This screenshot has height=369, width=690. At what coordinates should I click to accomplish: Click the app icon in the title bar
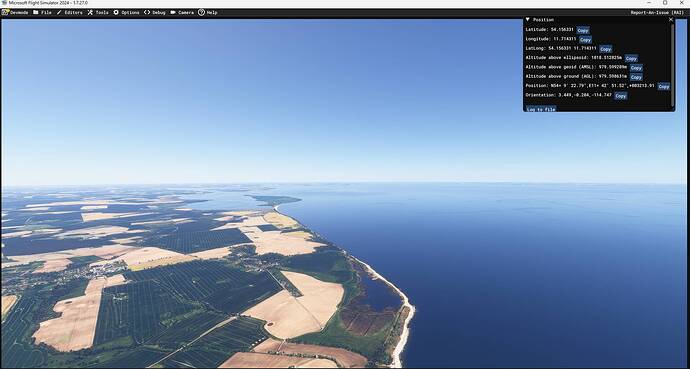(x=4, y=3)
